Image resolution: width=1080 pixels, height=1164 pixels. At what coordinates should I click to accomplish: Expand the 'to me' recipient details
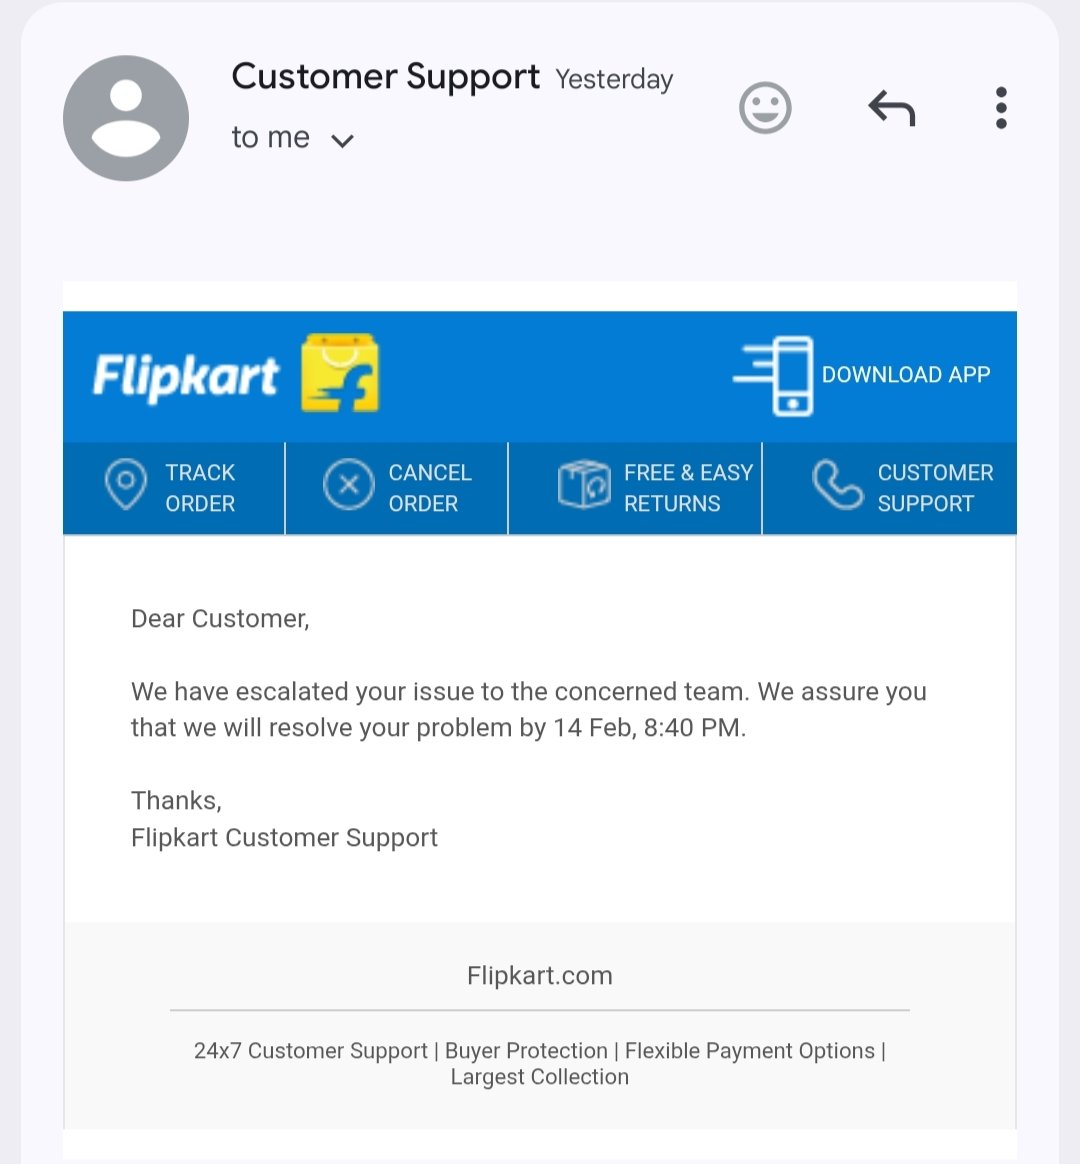point(343,140)
